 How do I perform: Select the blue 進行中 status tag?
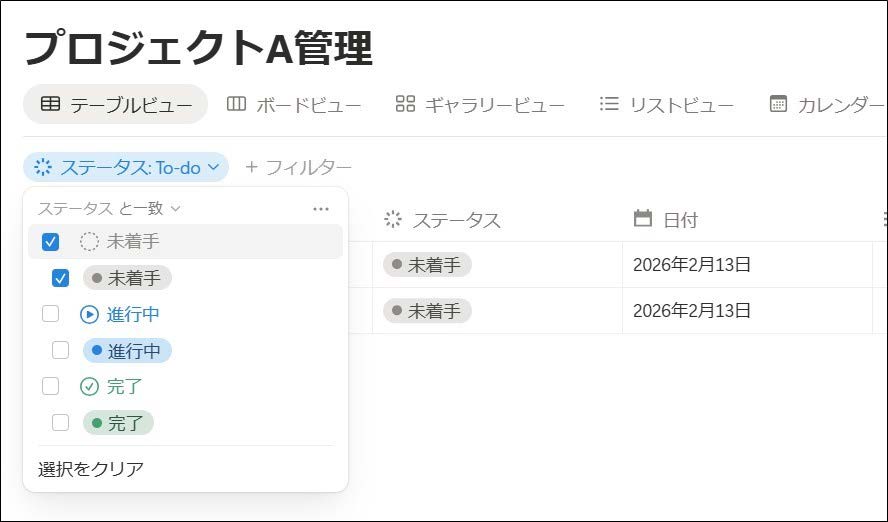point(127,351)
